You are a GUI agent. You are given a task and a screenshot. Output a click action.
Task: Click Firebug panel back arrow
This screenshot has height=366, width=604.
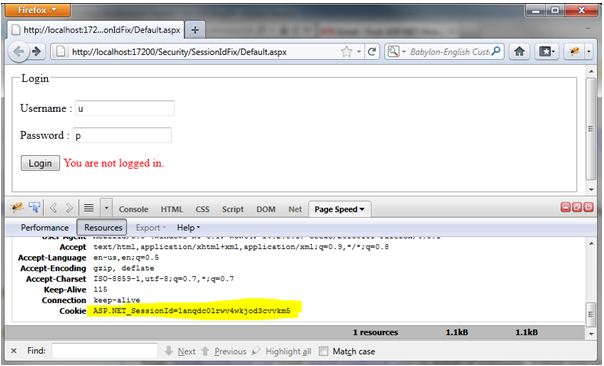point(53,208)
